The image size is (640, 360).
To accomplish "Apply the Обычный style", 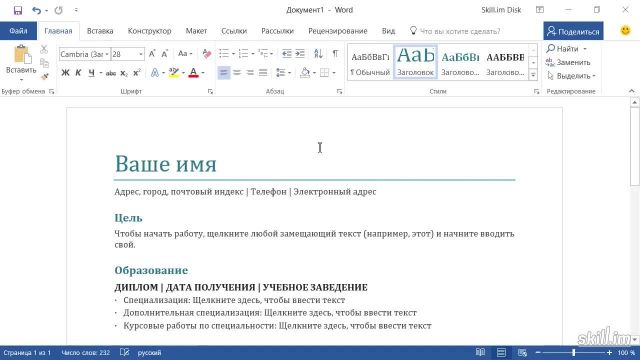I will [x=370, y=62].
